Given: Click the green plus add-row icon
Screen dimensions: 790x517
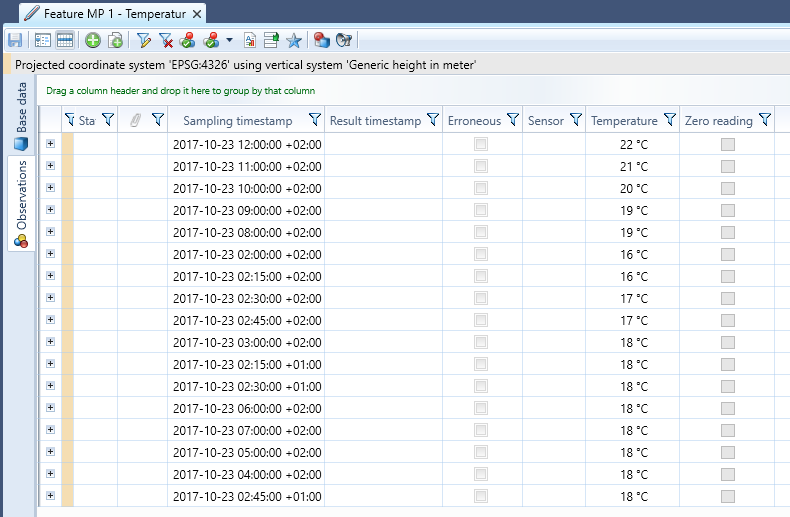Looking at the screenshot, I should tap(92, 40).
